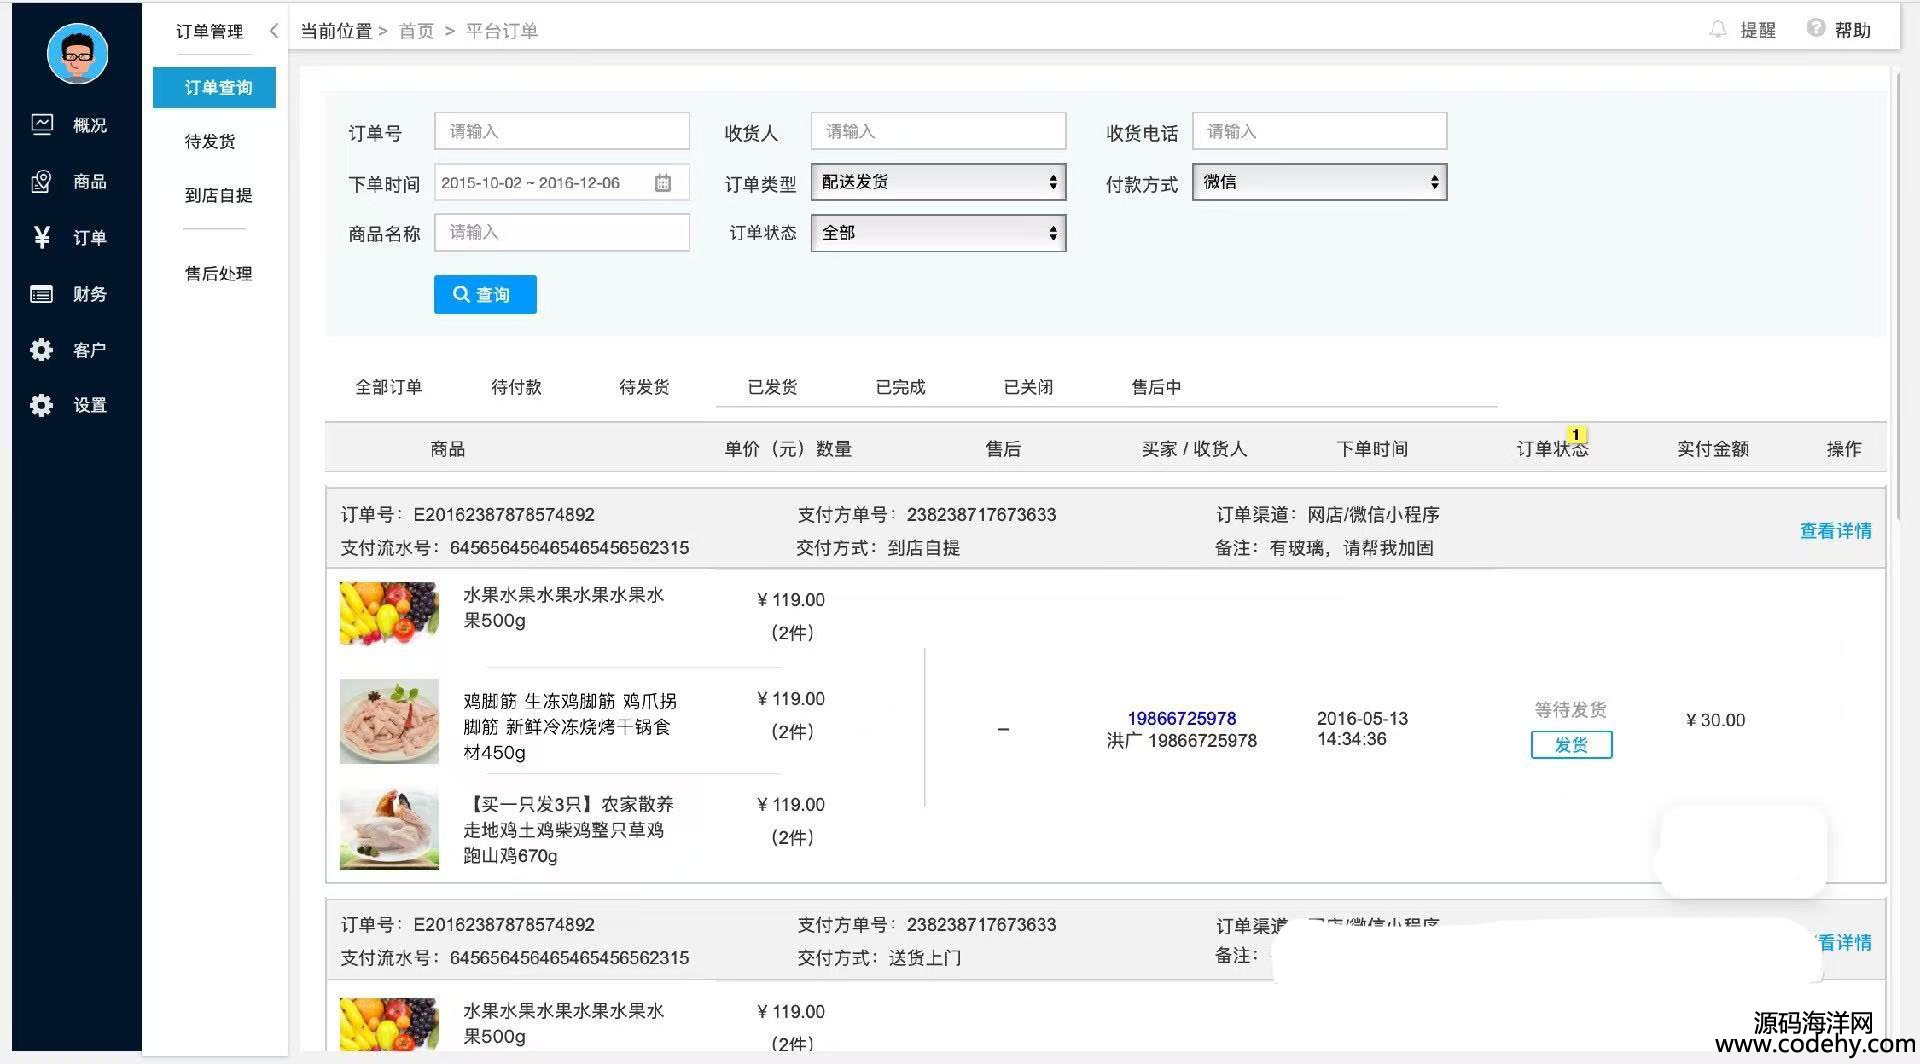The image size is (1920, 1064).
Task: Open 查看详情 for the first order
Action: coord(1835,531)
